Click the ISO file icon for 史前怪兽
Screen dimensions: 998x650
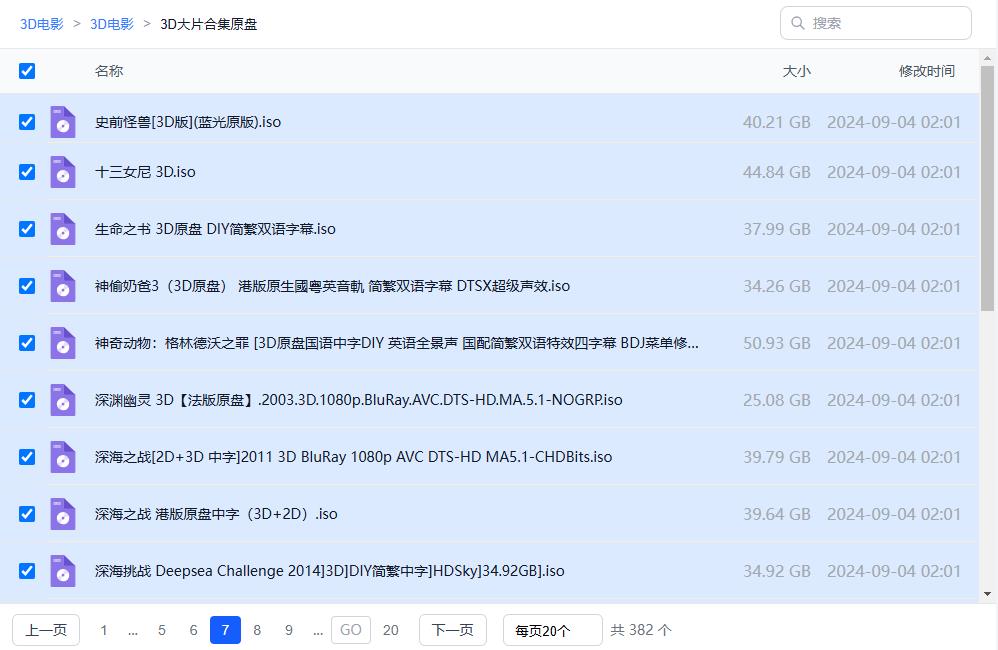point(63,122)
